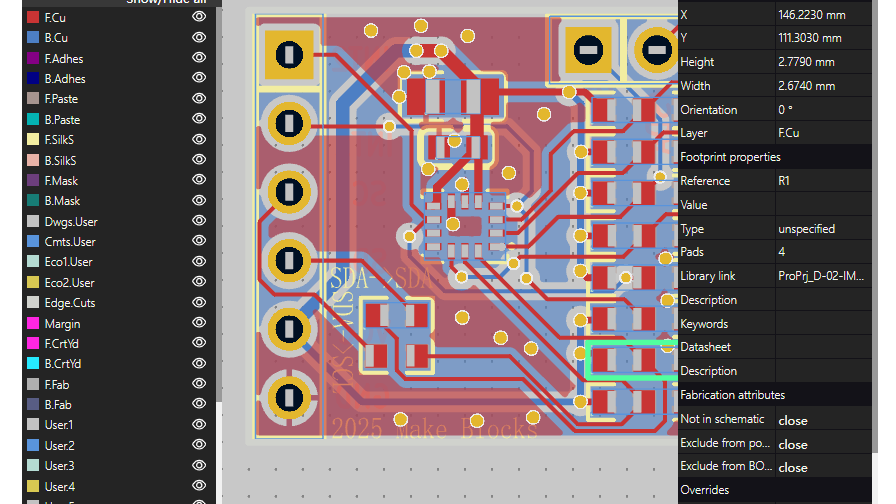Toggle visibility eye for F.Mask layer
896x504 pixels.
coord(199,180)
